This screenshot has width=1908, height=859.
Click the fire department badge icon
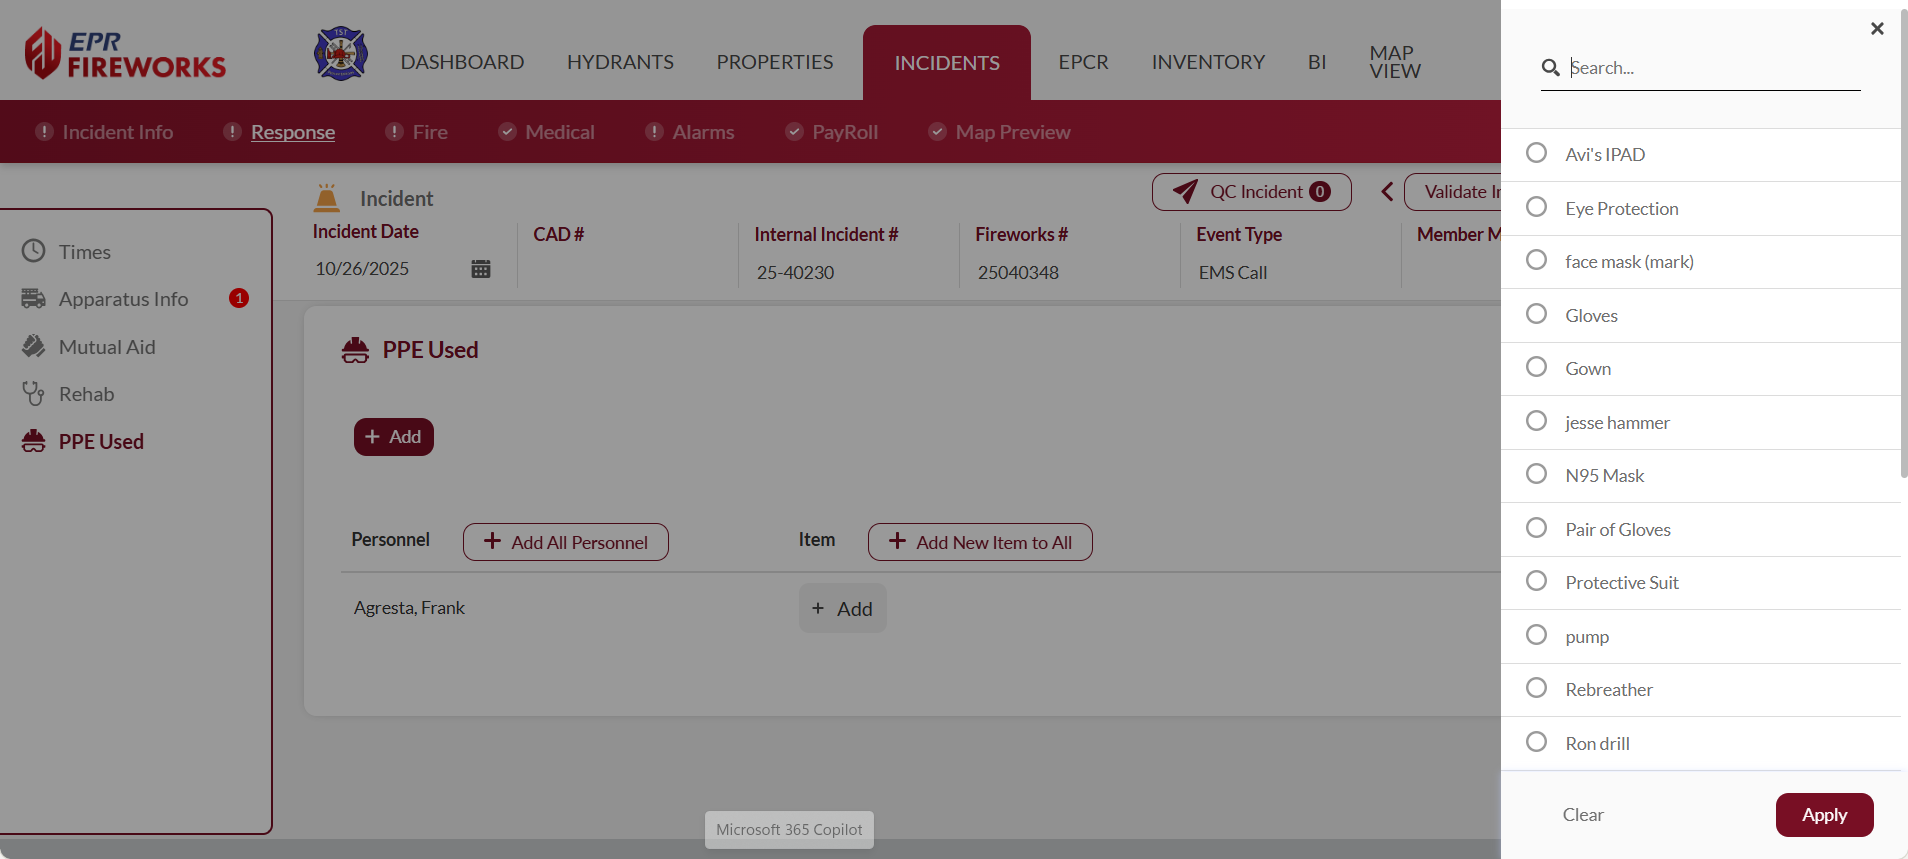click(x=341, y=54)
